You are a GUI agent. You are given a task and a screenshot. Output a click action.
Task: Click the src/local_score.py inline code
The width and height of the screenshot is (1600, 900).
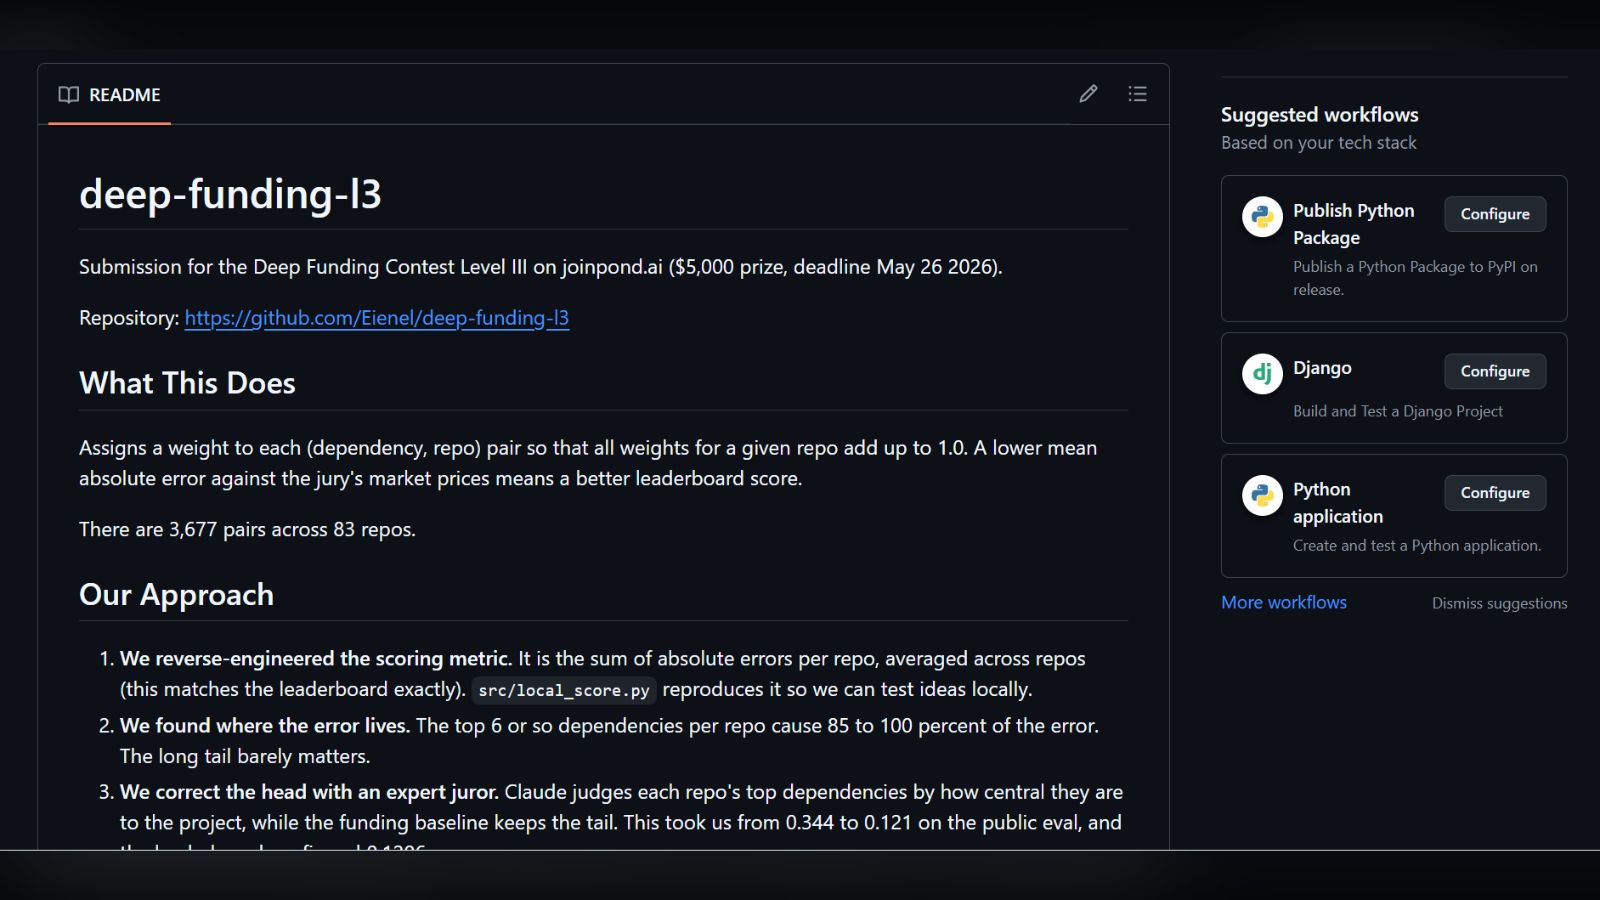coord(564,690)
